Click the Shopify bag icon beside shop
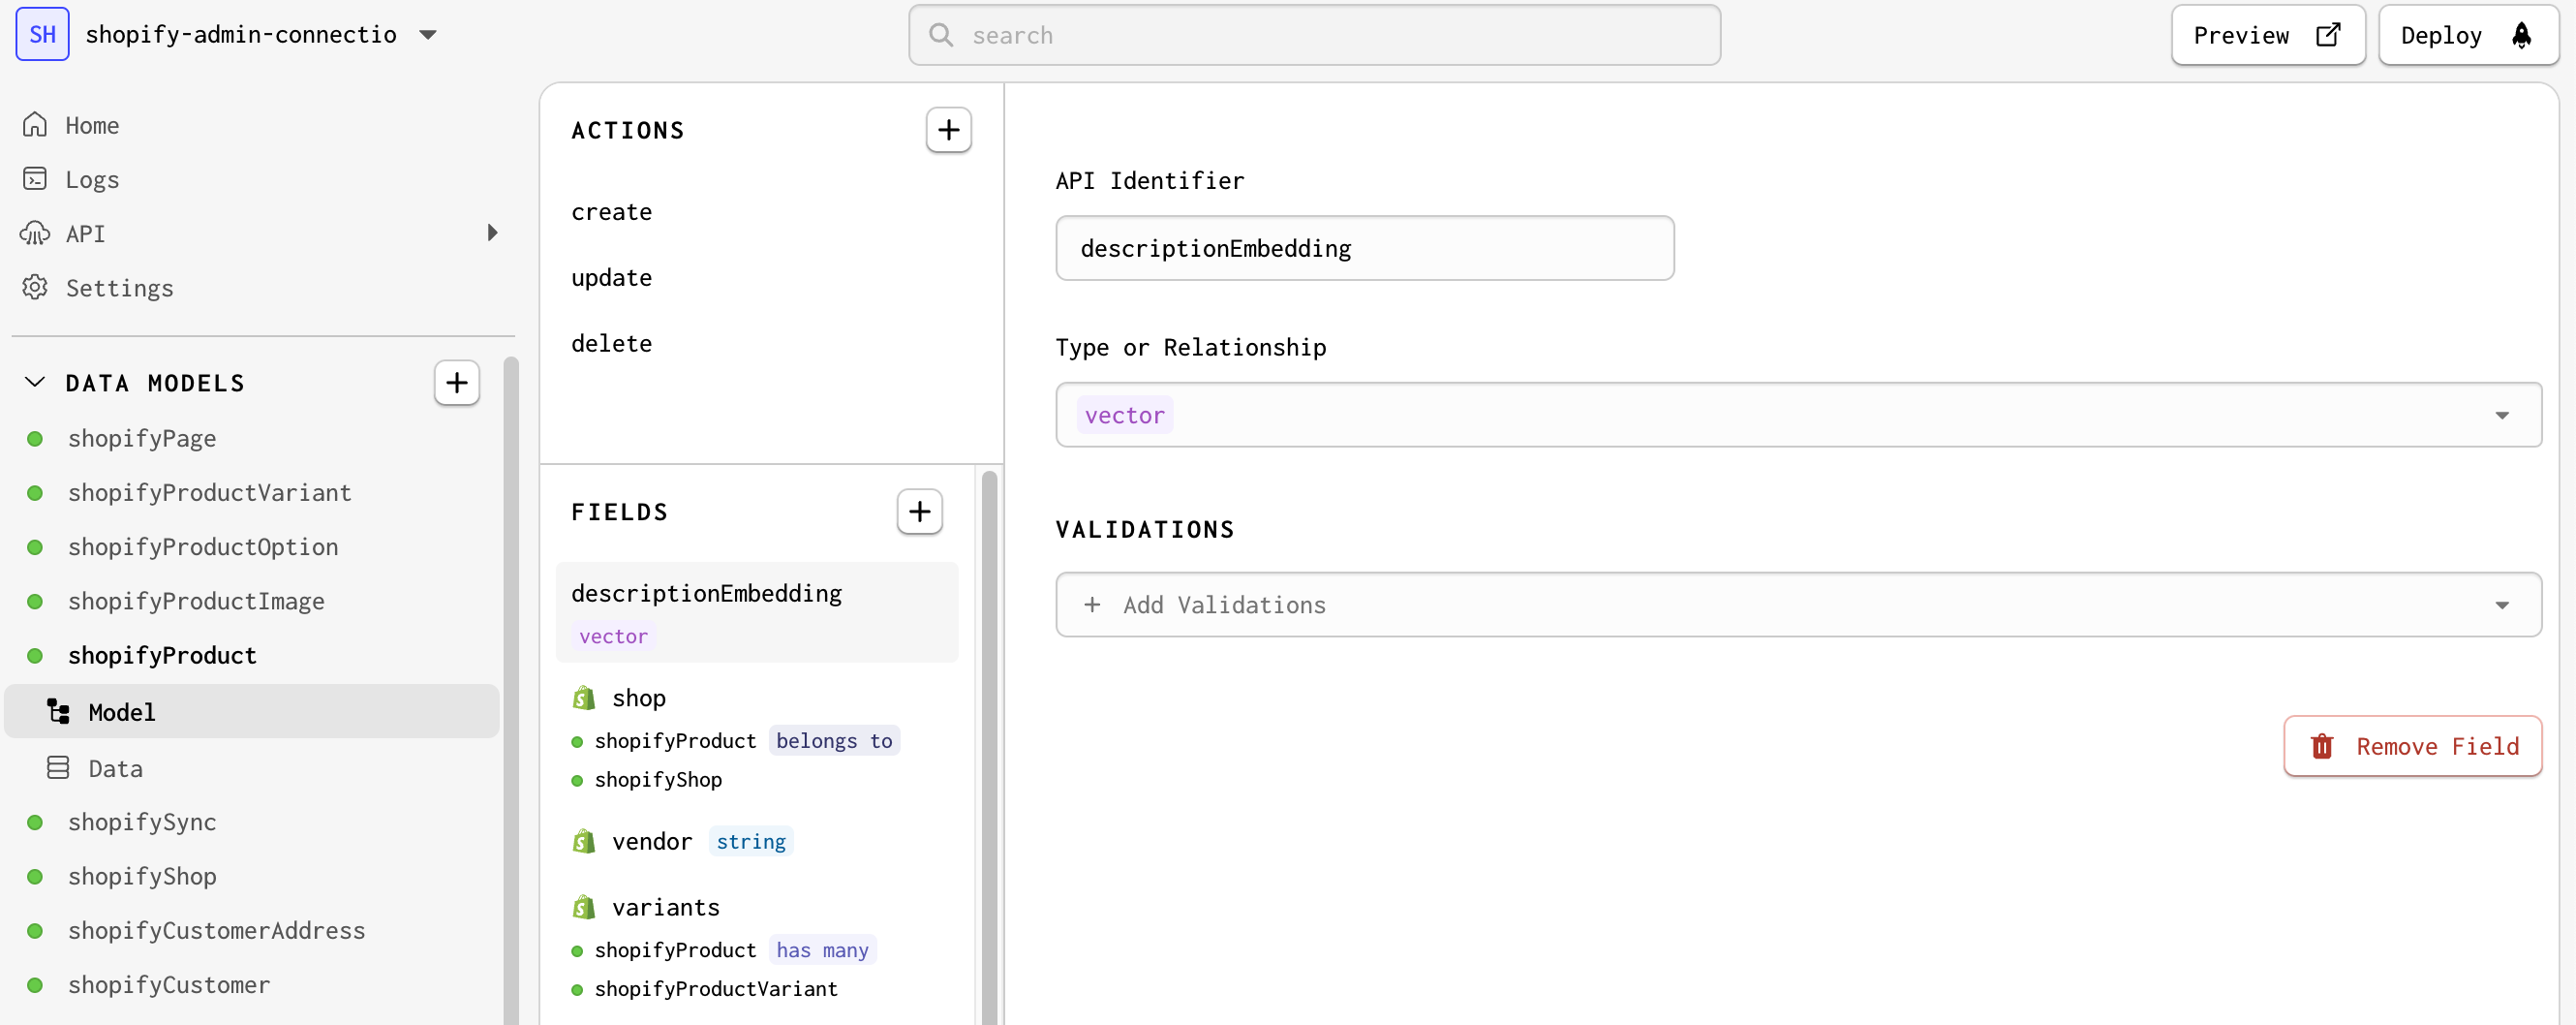Viewport: 2576px width, 1025px height. (584, 697)
